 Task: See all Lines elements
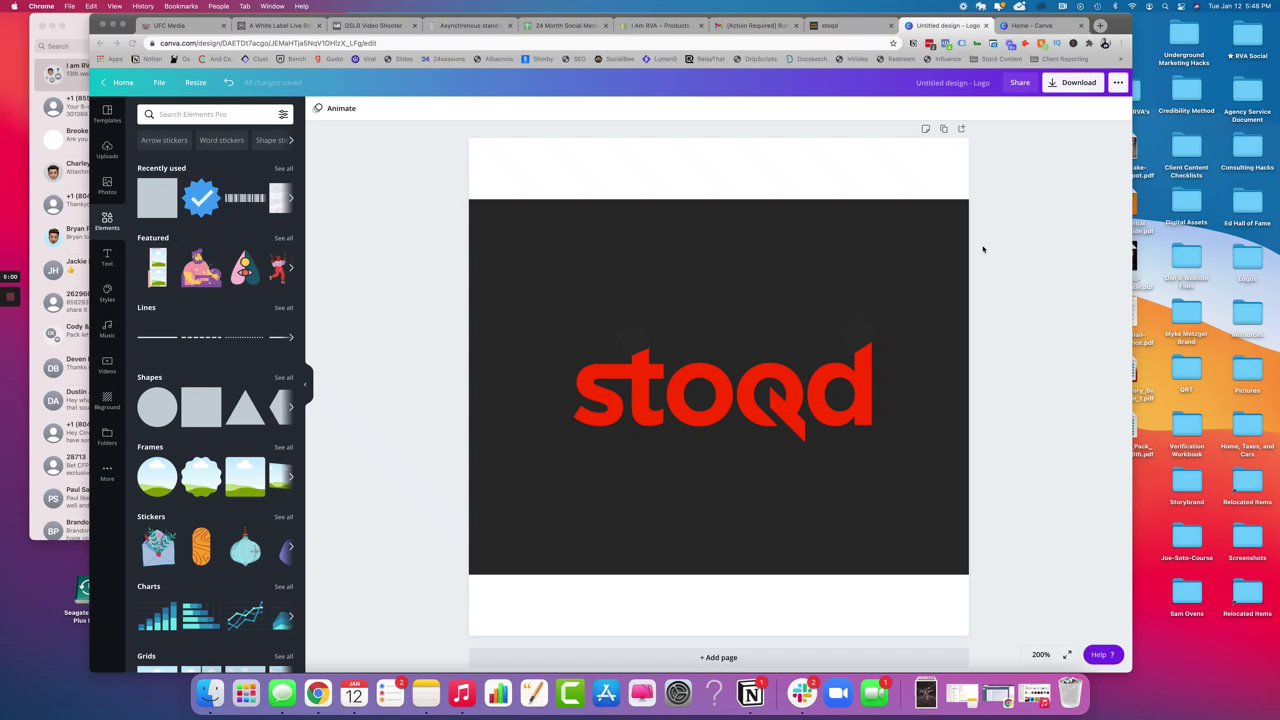click(x=284, y=308)
